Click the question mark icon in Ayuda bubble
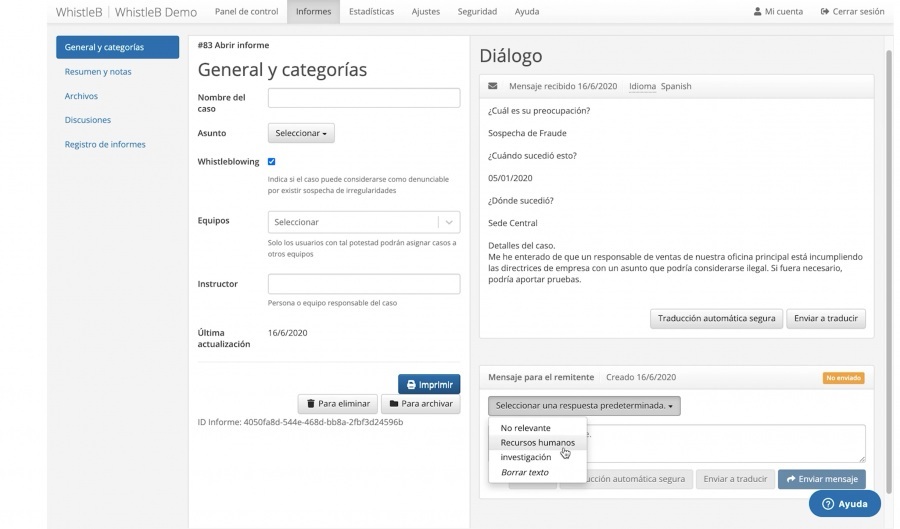The width and height of the screenshot is (900, 529). tap(827, 504)
